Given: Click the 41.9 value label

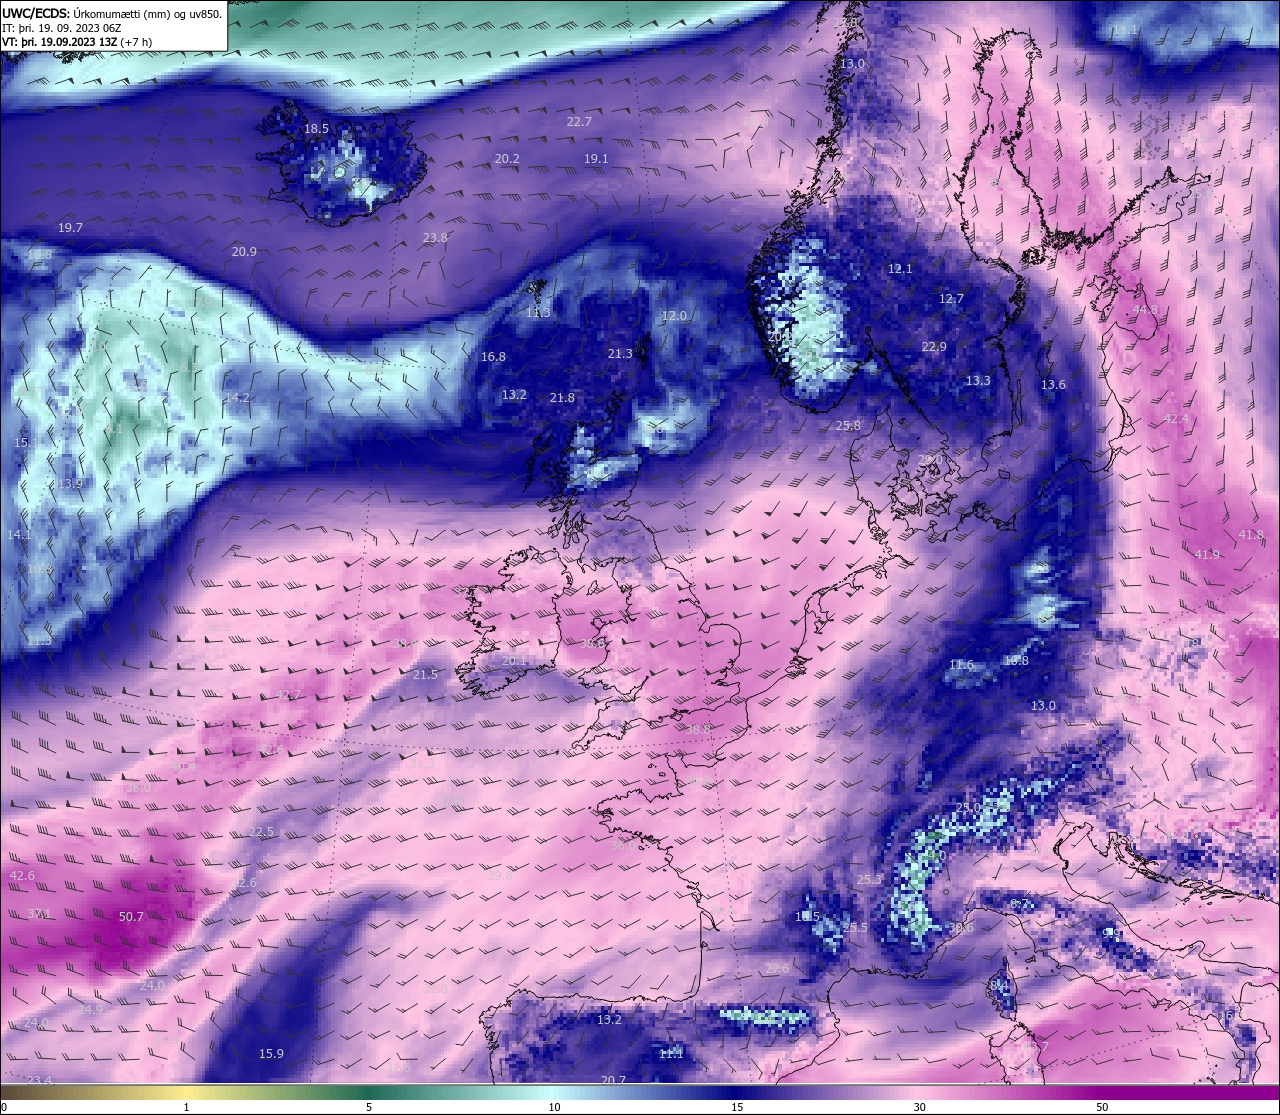Looking at the screenshot, I should click(1207, 555).
